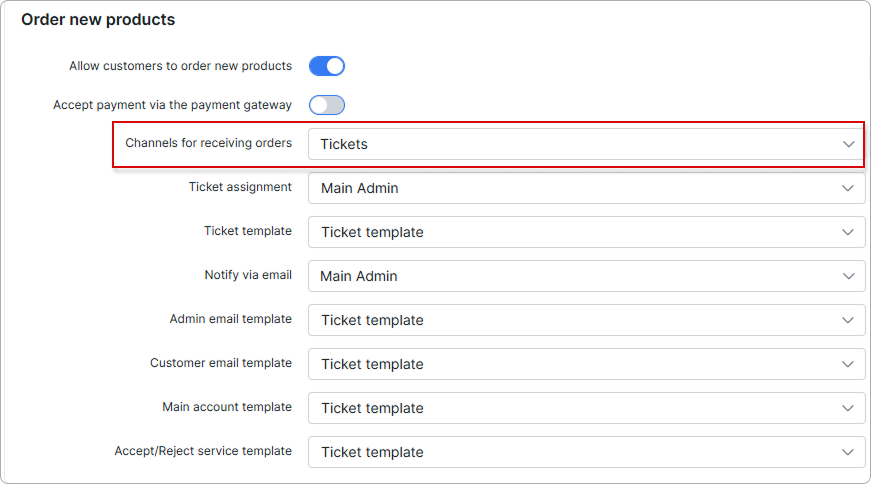Screen dimensions: 871x484
Task: Click the Channels for receiving orders label
Action: [x=208, y=143]
